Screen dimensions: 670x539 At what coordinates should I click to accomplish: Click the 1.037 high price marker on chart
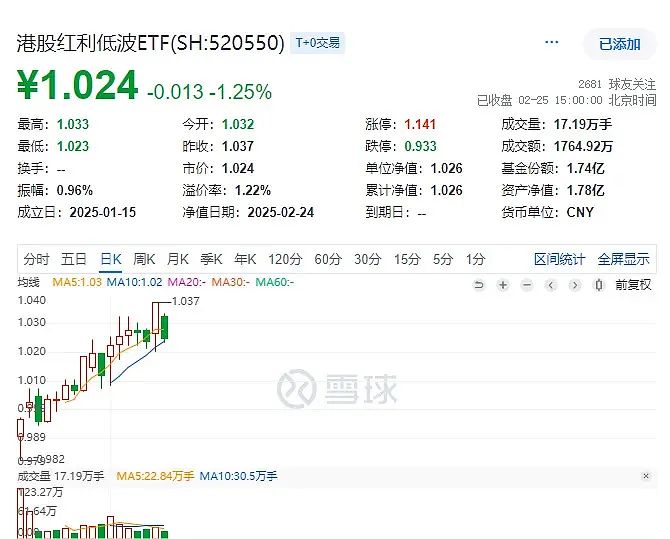[x=185, y=301]
